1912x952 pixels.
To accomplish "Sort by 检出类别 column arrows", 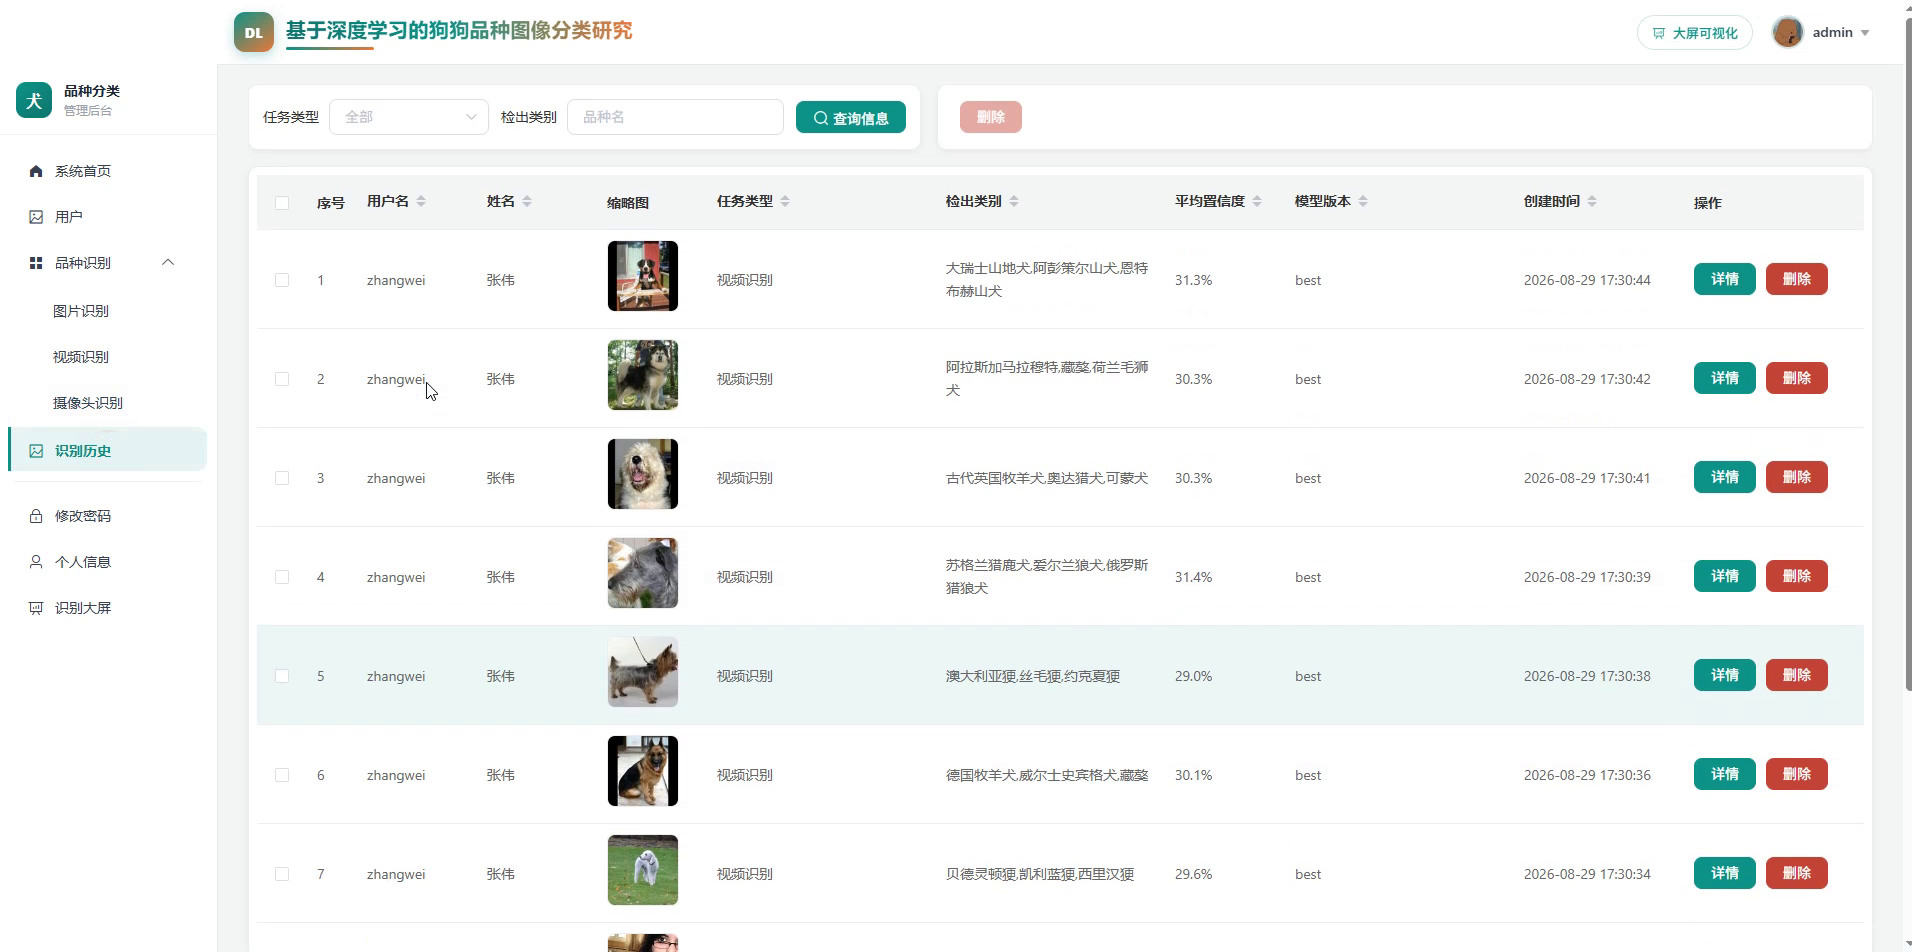I will point(1014,201).
